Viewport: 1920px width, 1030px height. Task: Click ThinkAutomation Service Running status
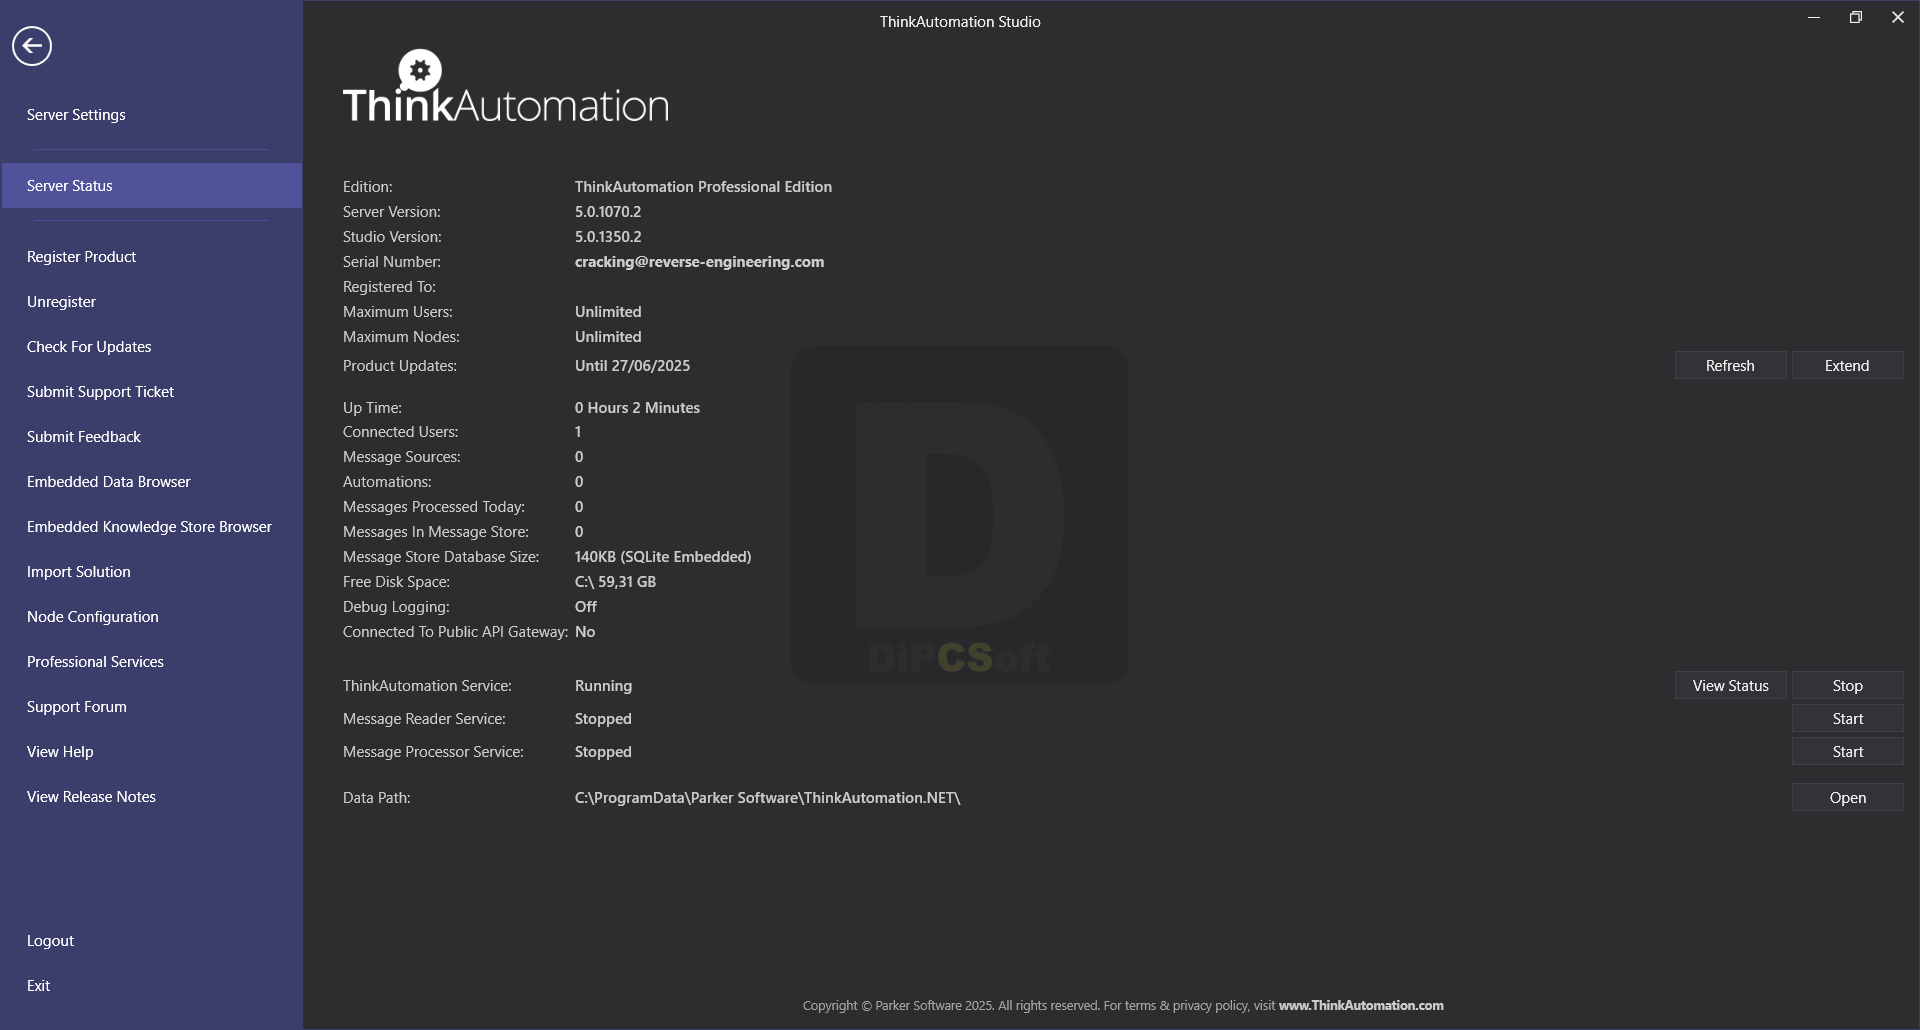[603, 686]
